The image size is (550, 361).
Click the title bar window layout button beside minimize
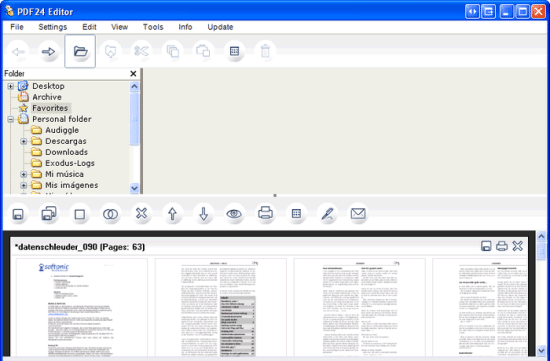point(489,12)
